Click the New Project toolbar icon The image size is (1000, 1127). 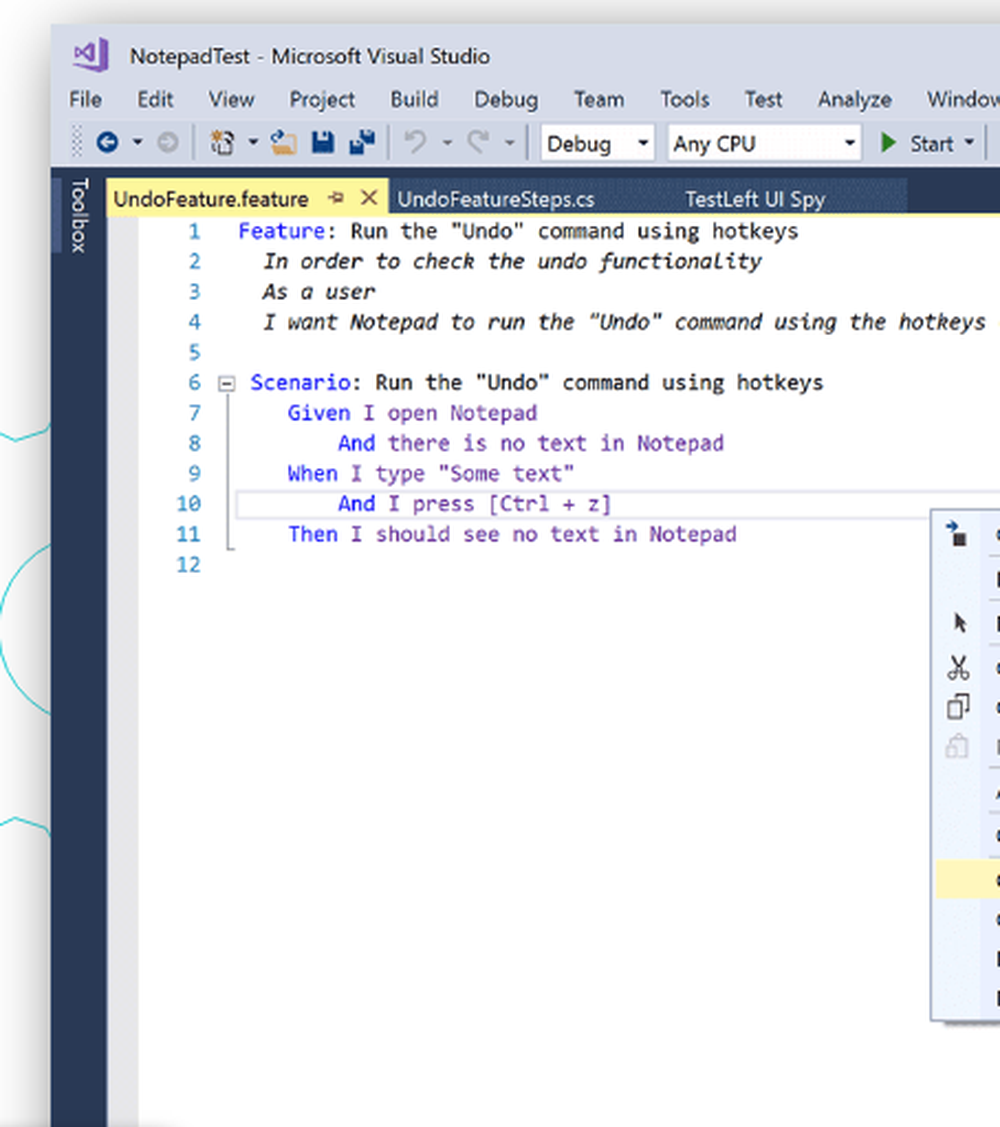[222, 142]
